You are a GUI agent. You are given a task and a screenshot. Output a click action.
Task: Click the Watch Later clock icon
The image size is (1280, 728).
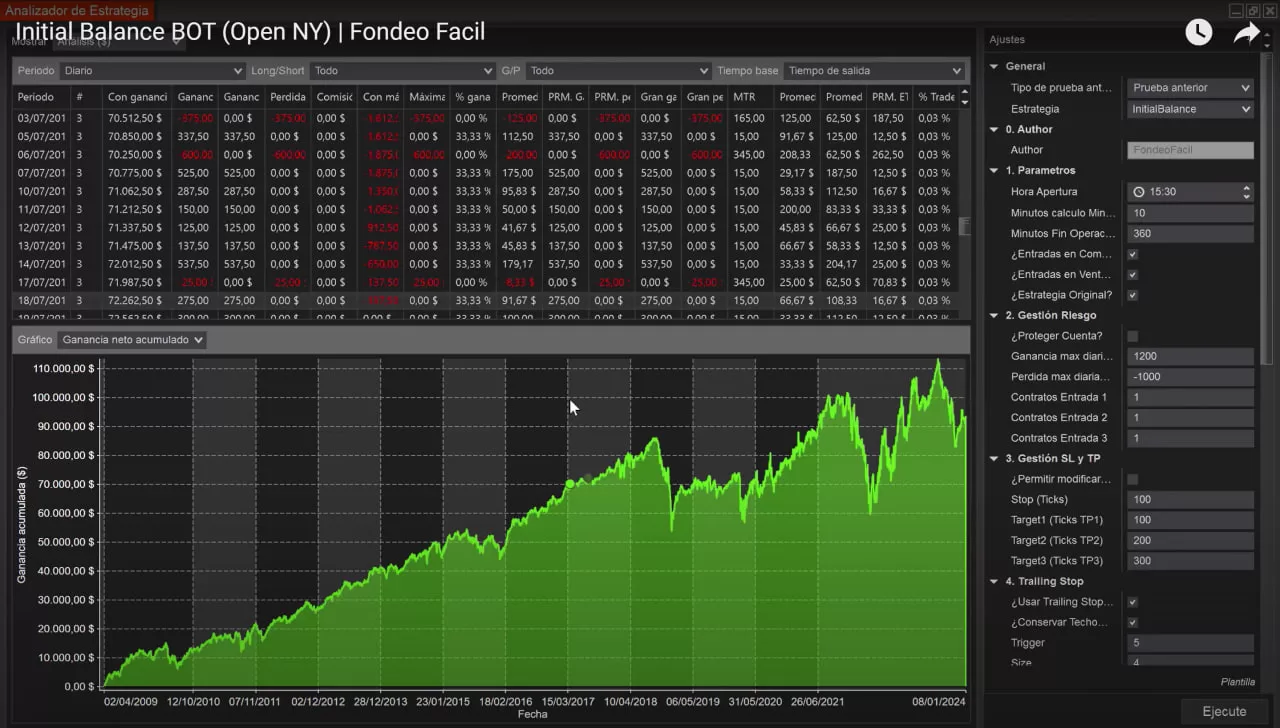click(x=1198, y=32)
